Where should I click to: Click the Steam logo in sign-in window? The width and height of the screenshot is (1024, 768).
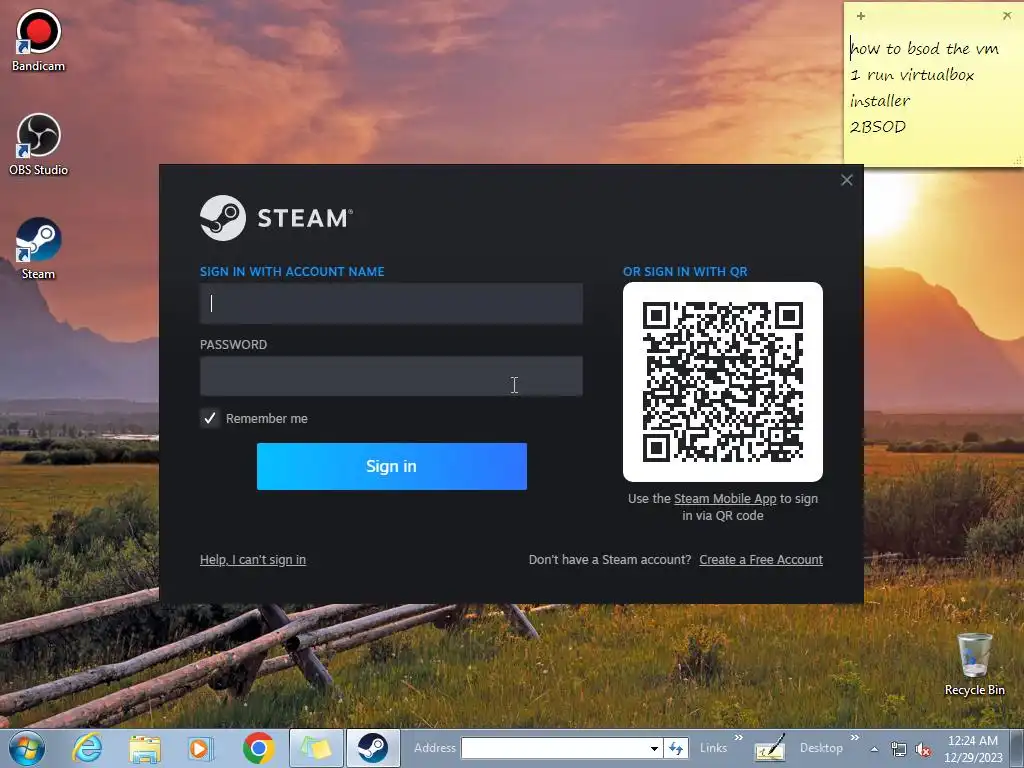pos(276,218)
